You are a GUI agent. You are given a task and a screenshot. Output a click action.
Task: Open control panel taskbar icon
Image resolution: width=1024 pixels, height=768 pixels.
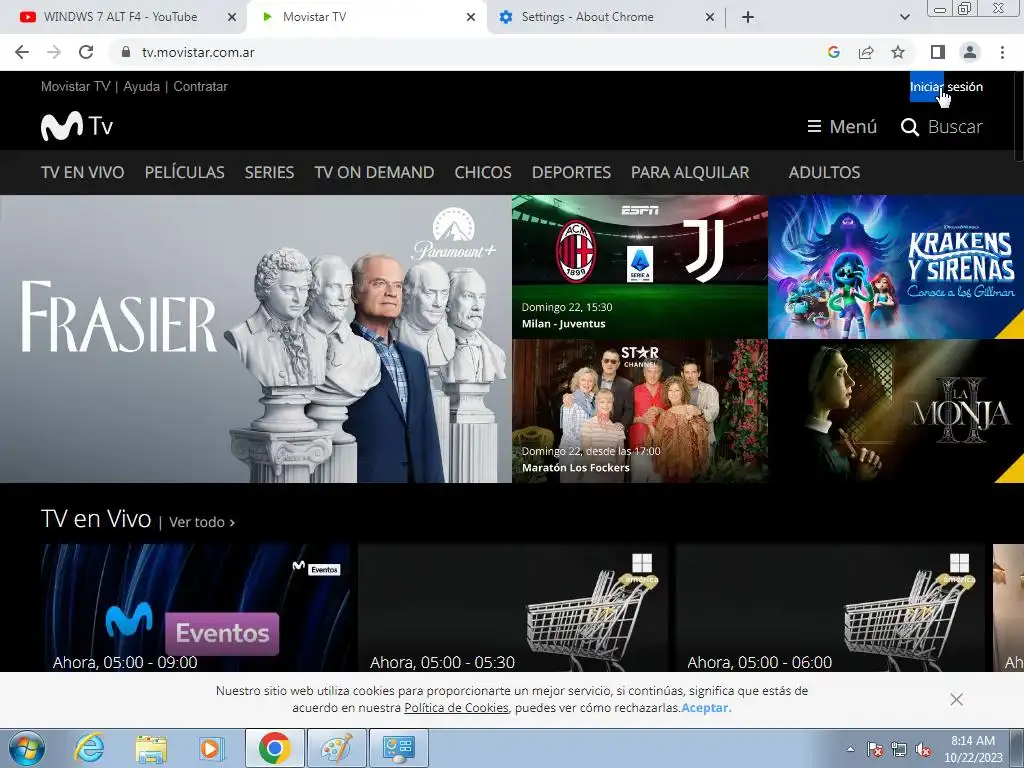(398, 748)
